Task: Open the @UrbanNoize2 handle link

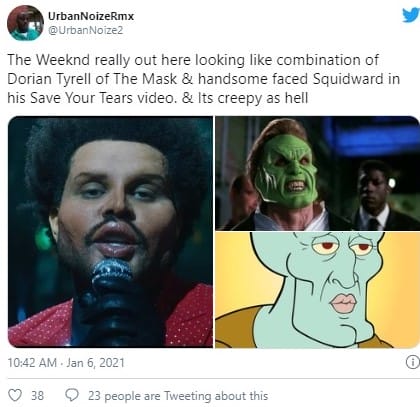Action: 86,30
